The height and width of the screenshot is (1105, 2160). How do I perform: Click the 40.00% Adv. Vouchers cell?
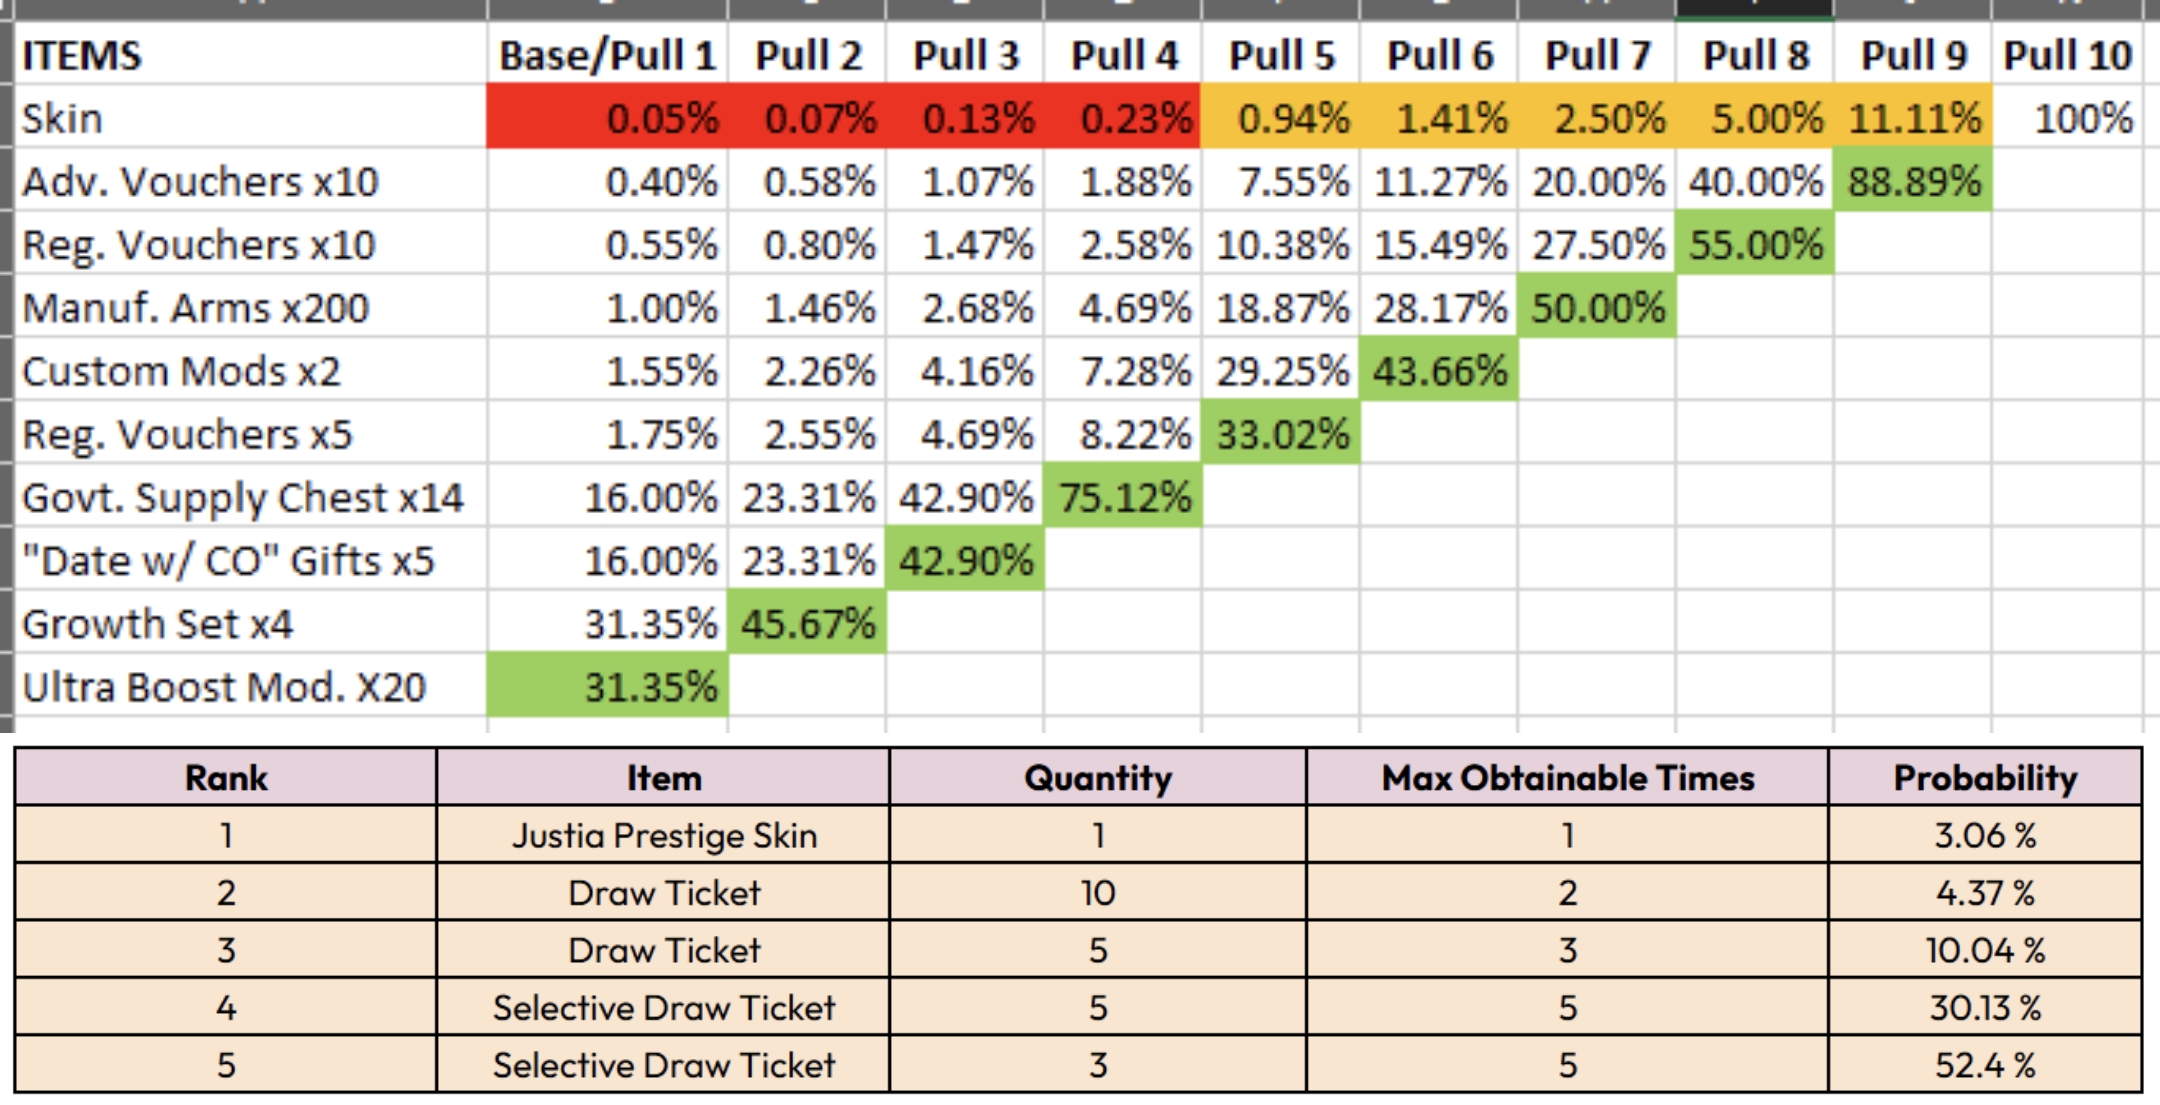pos(1755,180)
